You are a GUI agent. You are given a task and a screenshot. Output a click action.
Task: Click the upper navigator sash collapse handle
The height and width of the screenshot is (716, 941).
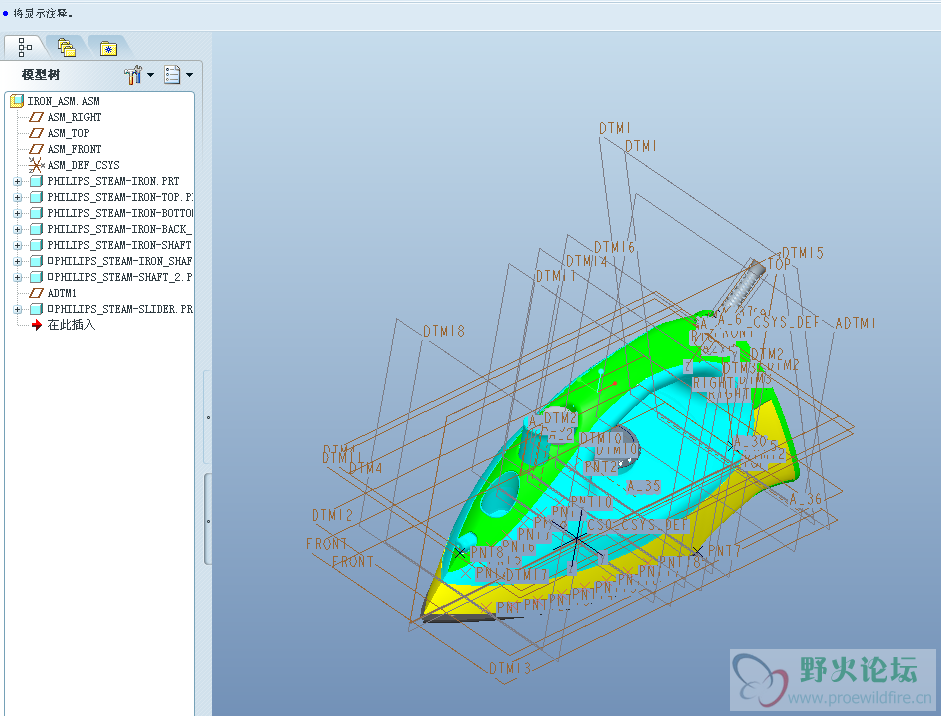208,417
